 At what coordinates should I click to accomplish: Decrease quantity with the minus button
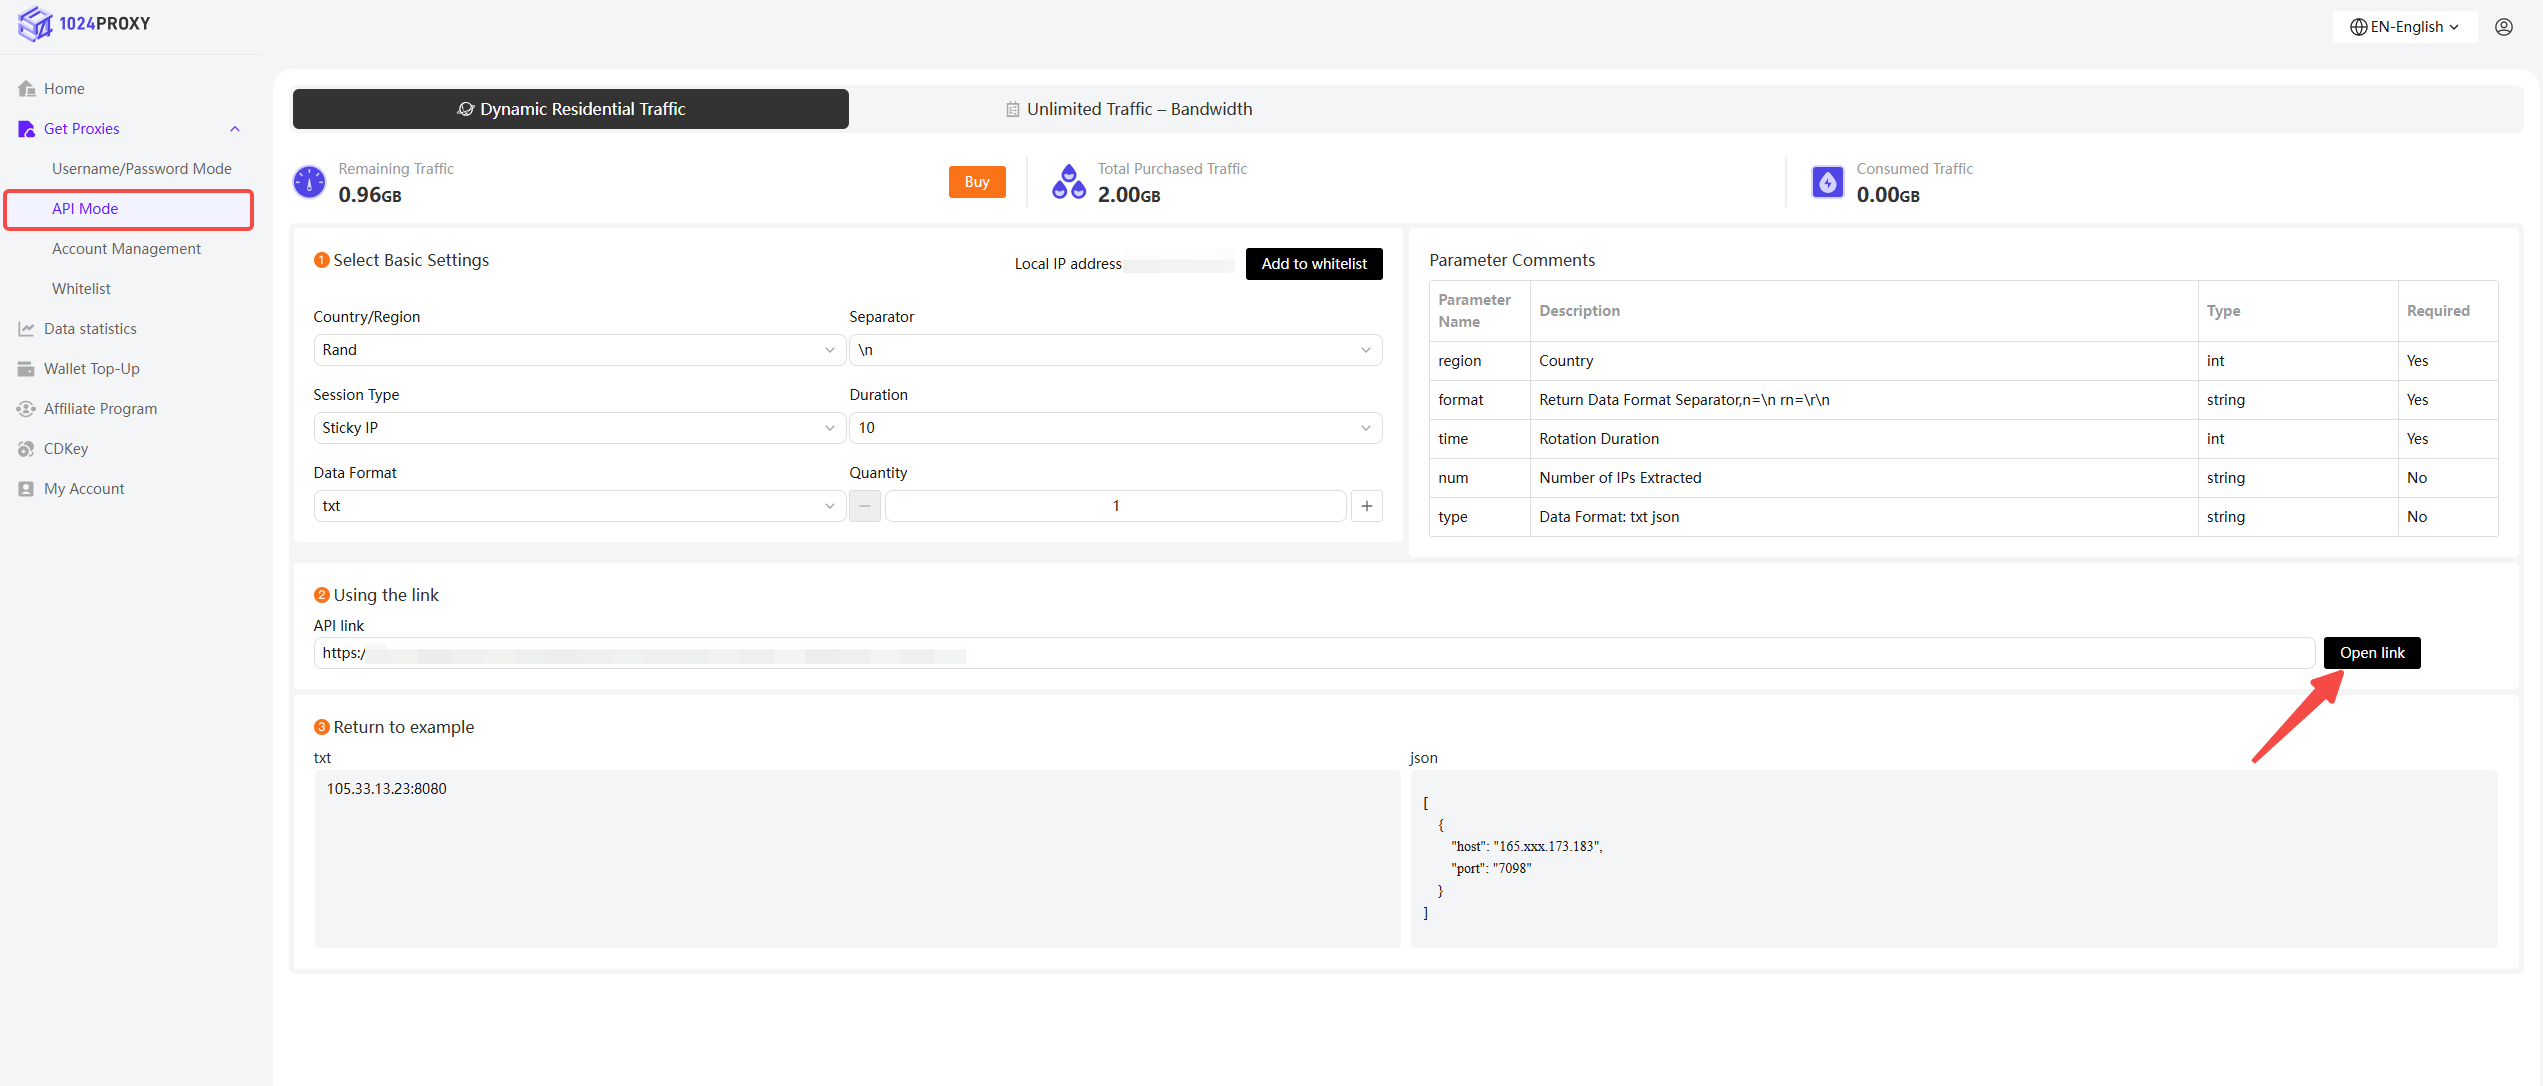865,506
